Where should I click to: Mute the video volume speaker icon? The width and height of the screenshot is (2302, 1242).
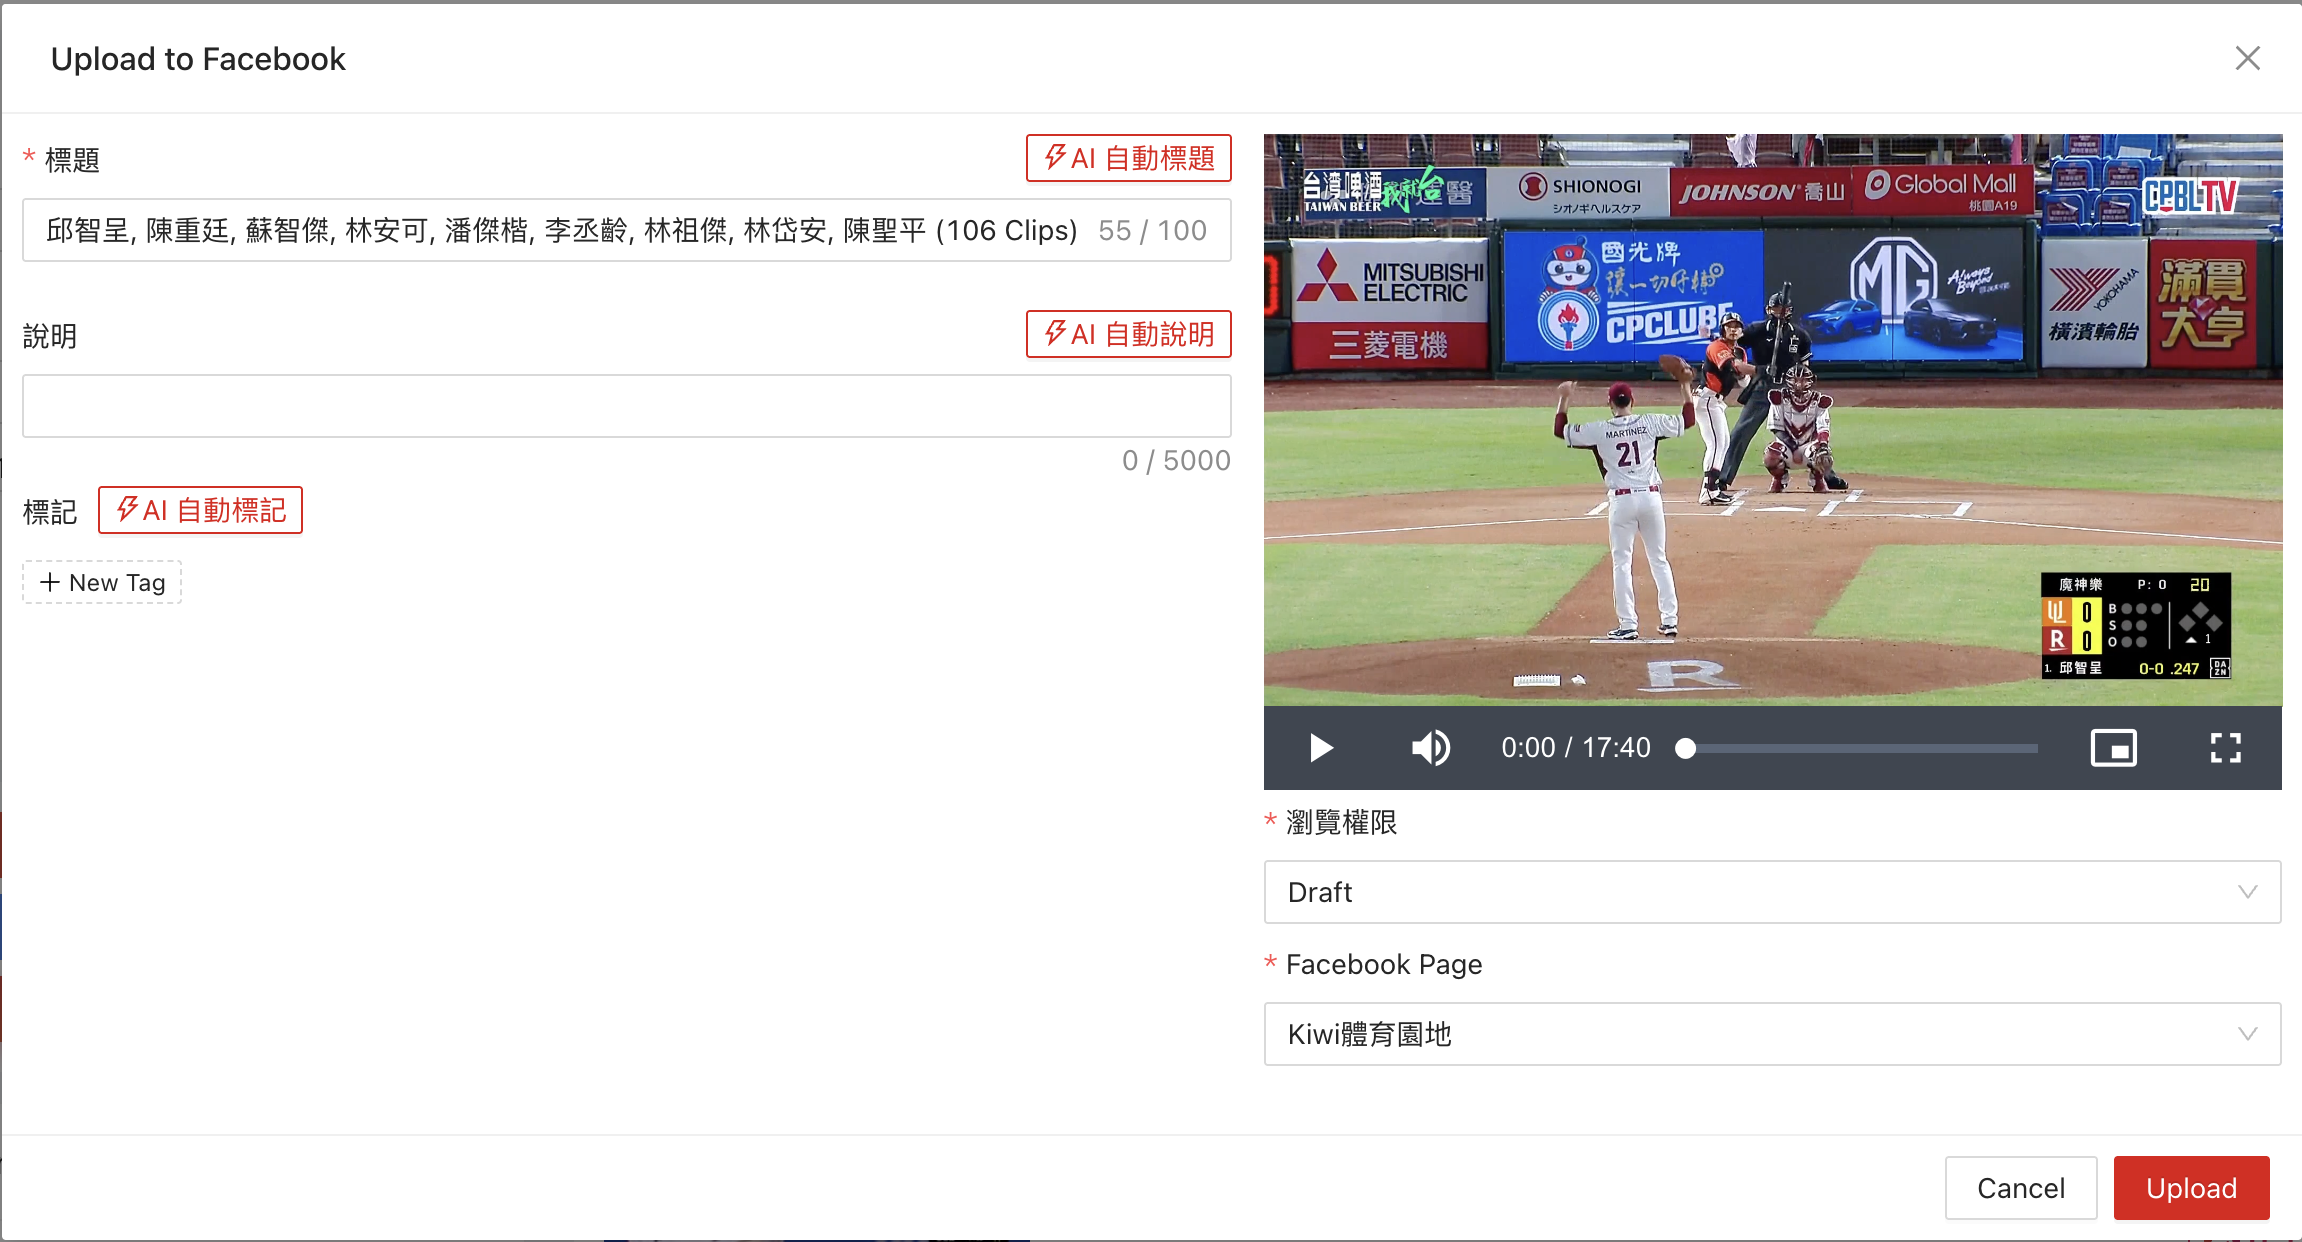[x=1430, y=748]
